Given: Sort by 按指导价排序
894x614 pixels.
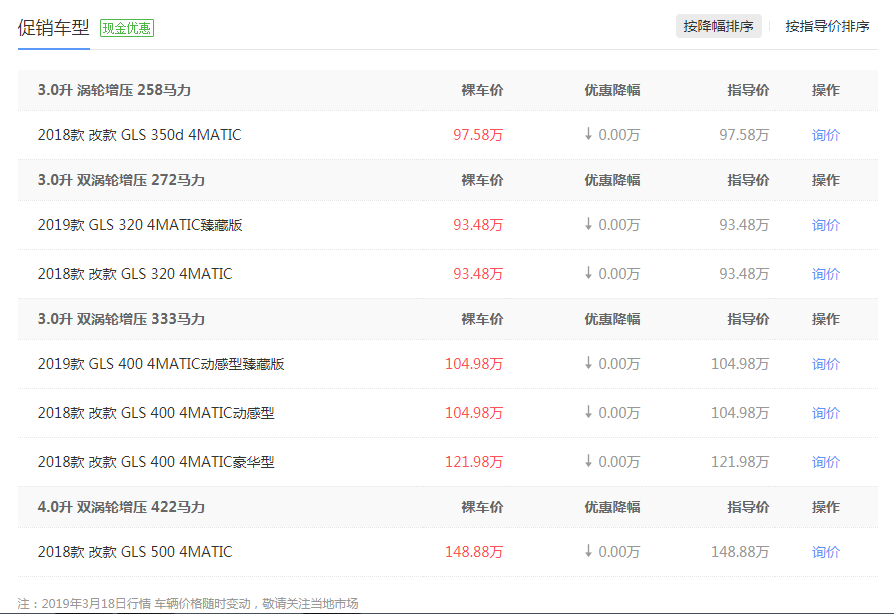Looking at the screenshot, I should click(827, 26).
